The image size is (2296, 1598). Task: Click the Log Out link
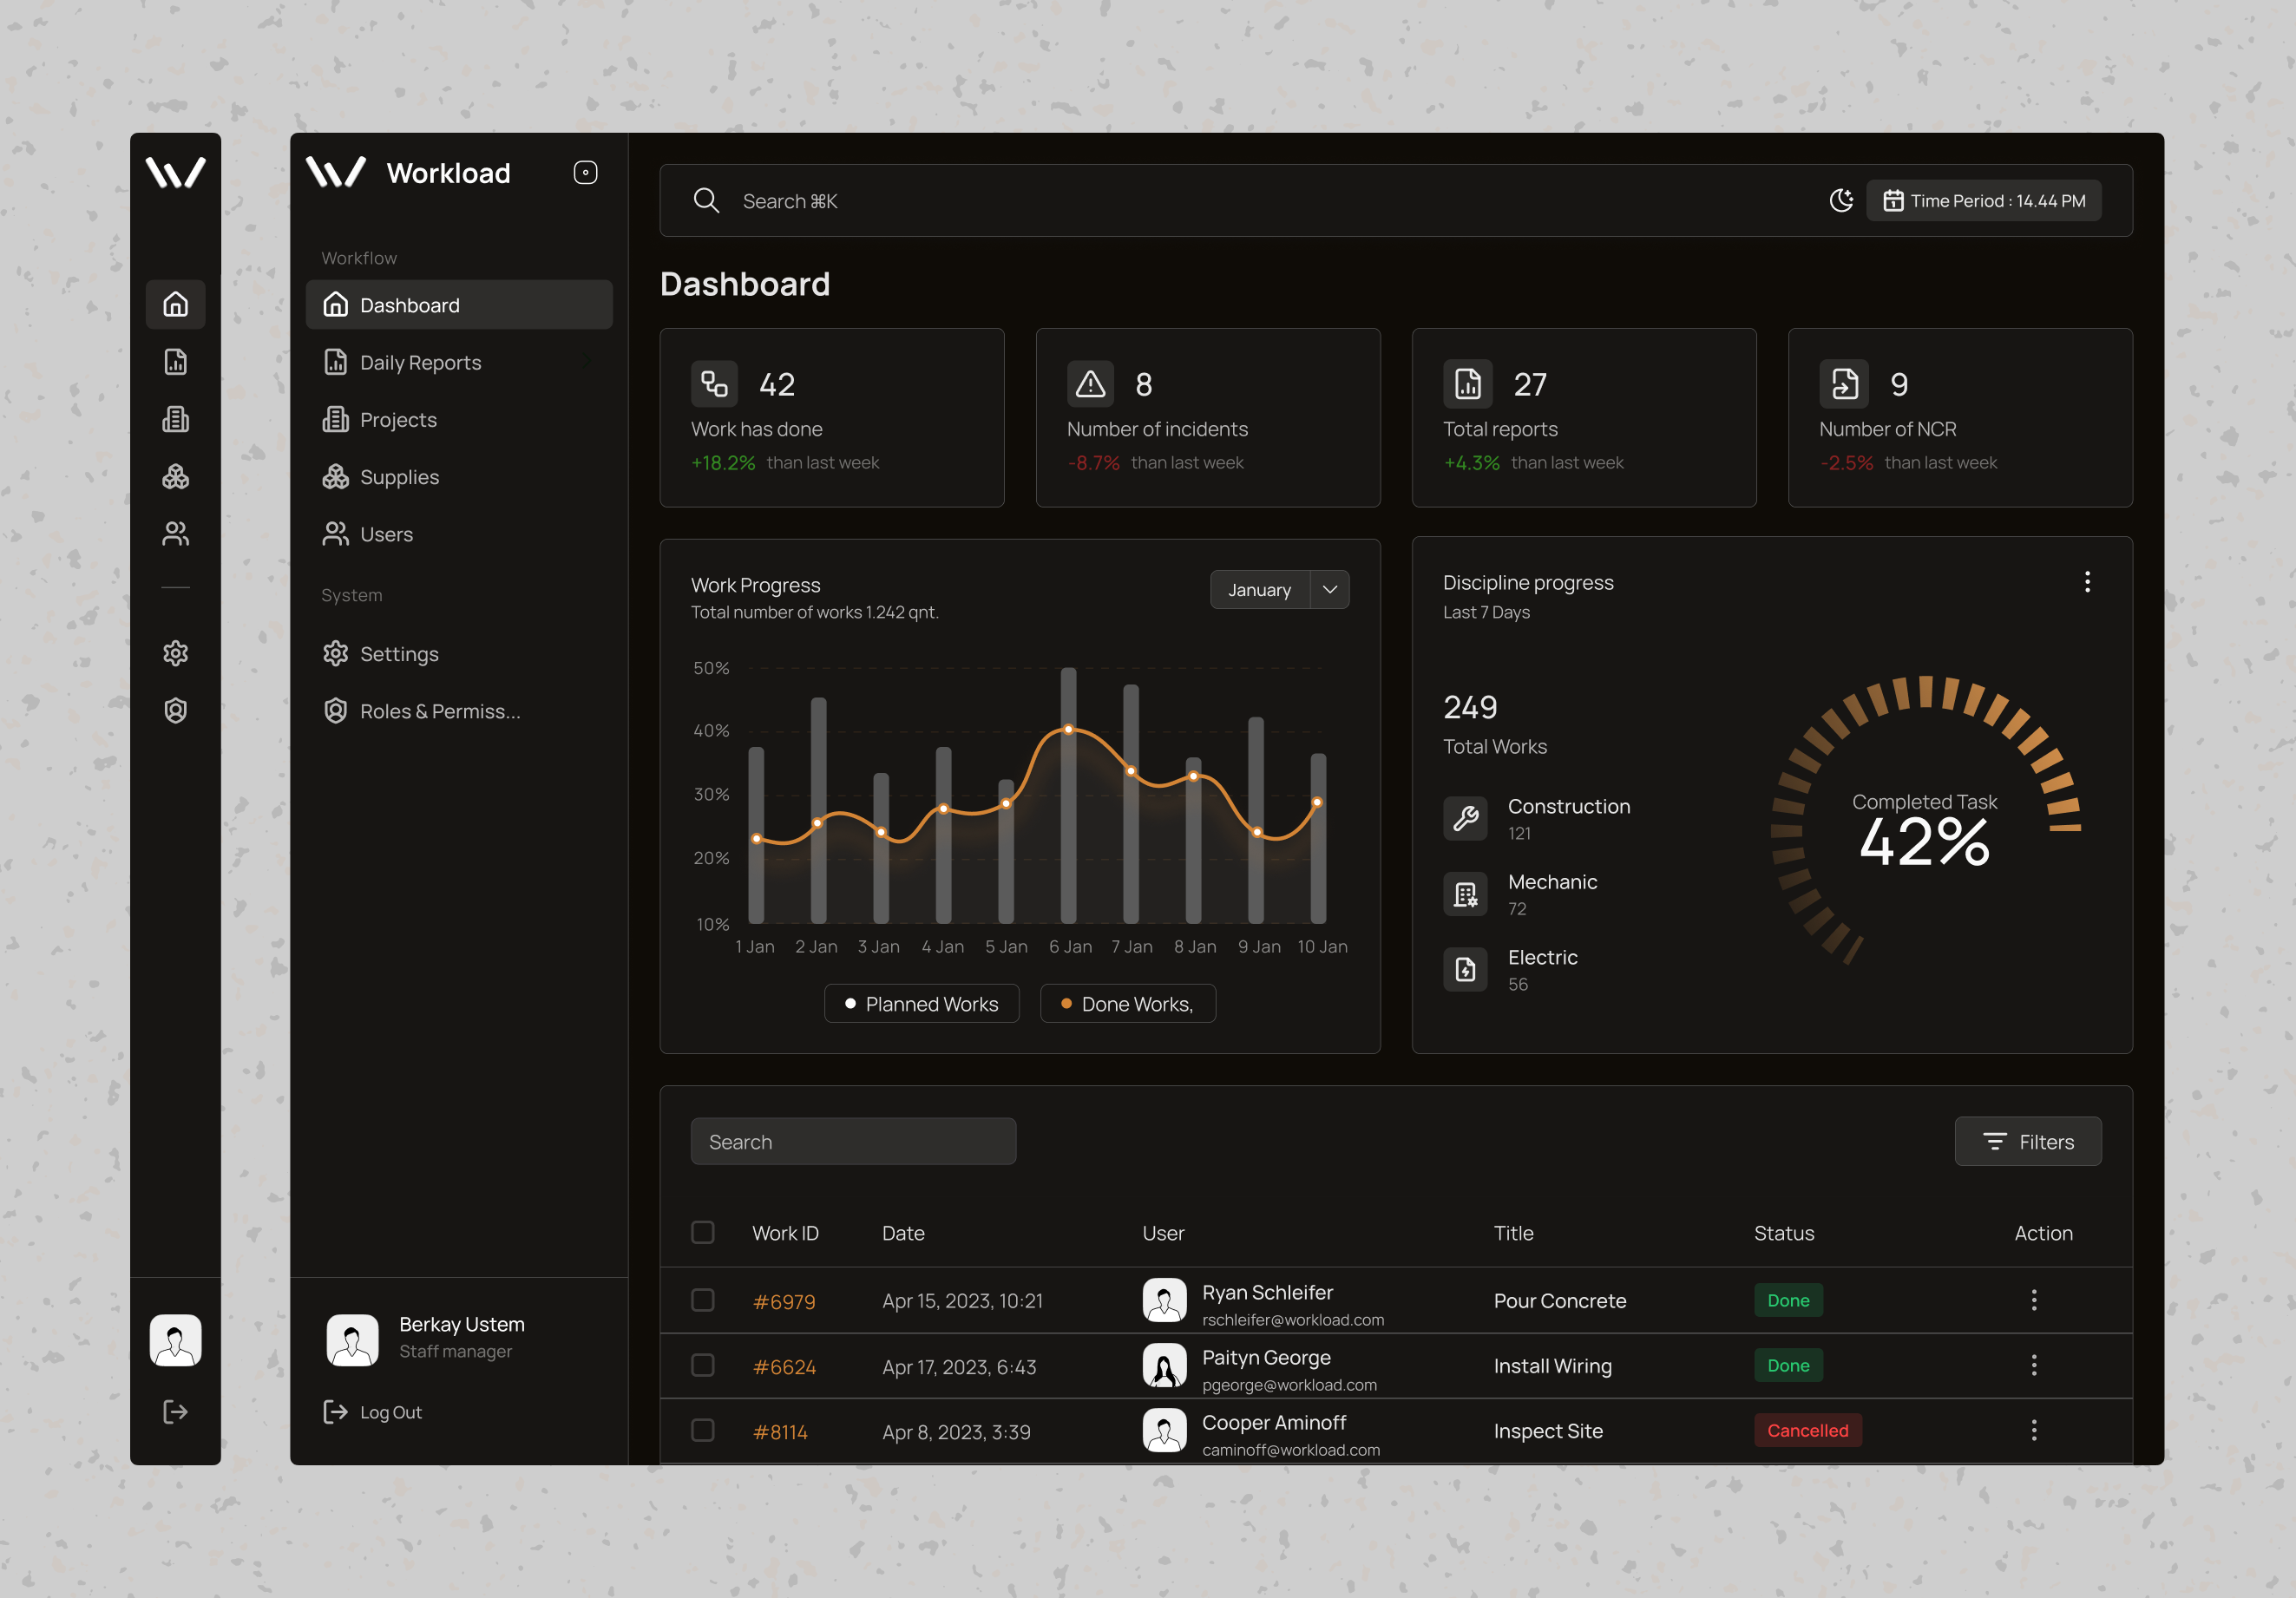pos(372,1412)
